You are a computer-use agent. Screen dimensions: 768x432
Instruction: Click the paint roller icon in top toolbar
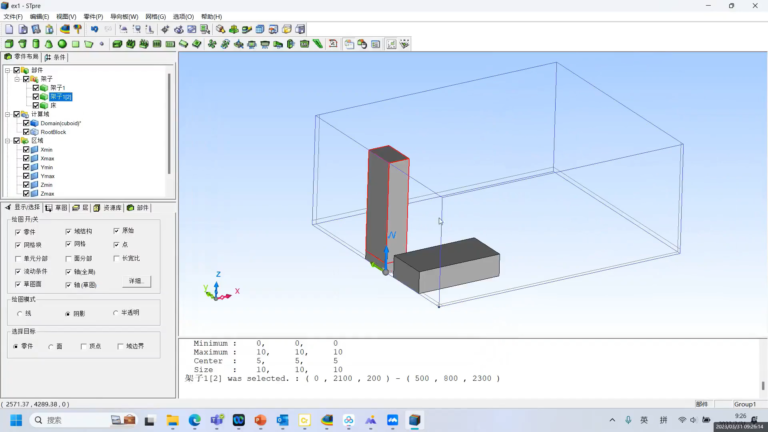point(78,29)
